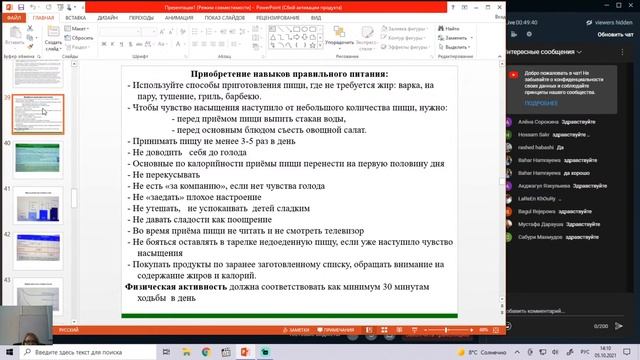
Task: Click weather 8°C Солнечно widget
Action: 482,352
